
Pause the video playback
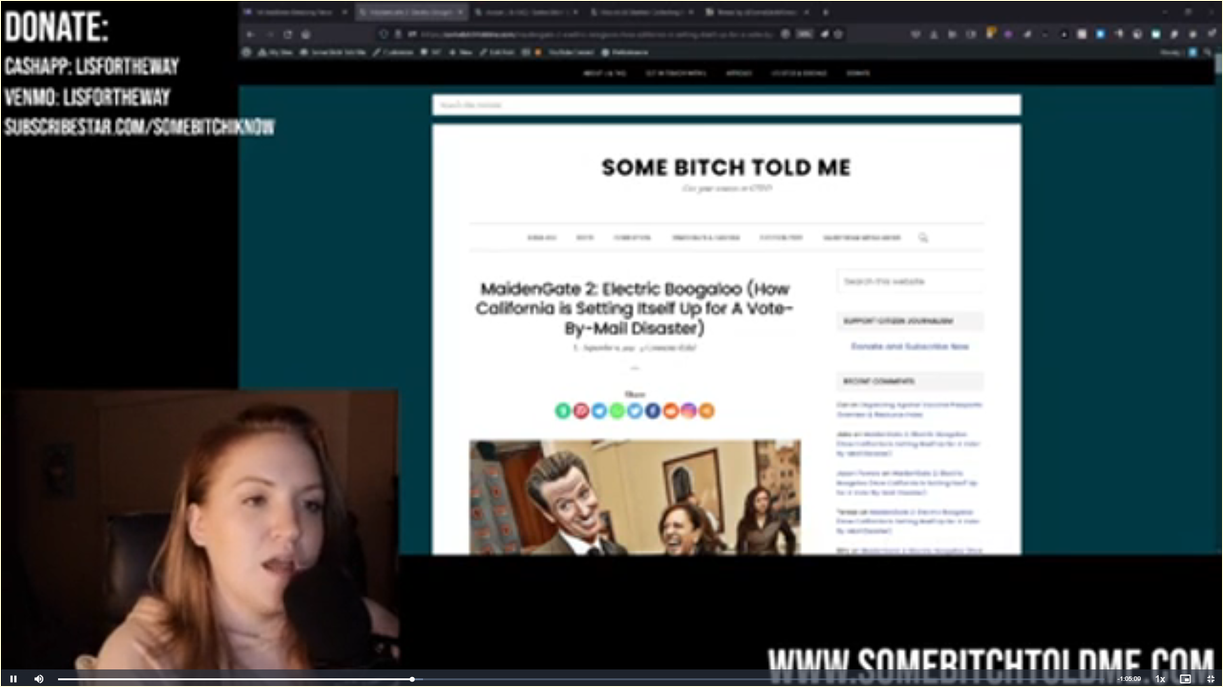pos(14,679)
